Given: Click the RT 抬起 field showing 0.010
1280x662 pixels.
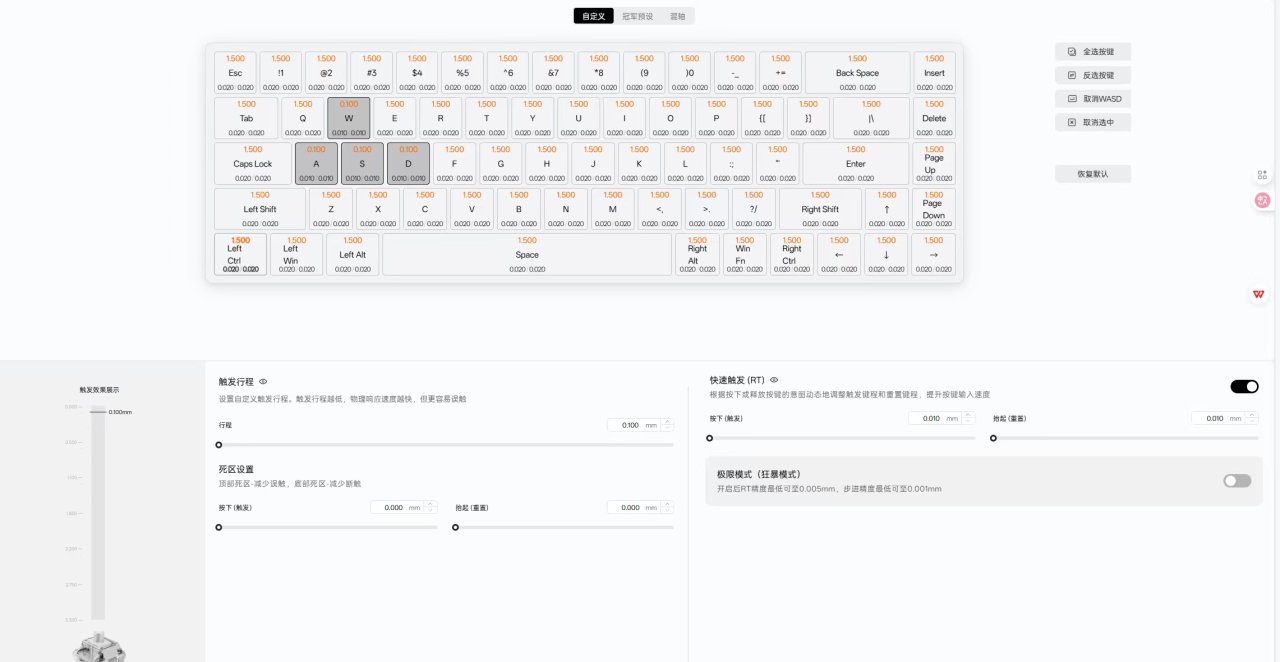Looking at the screenshot, I should click(1218, 418).
